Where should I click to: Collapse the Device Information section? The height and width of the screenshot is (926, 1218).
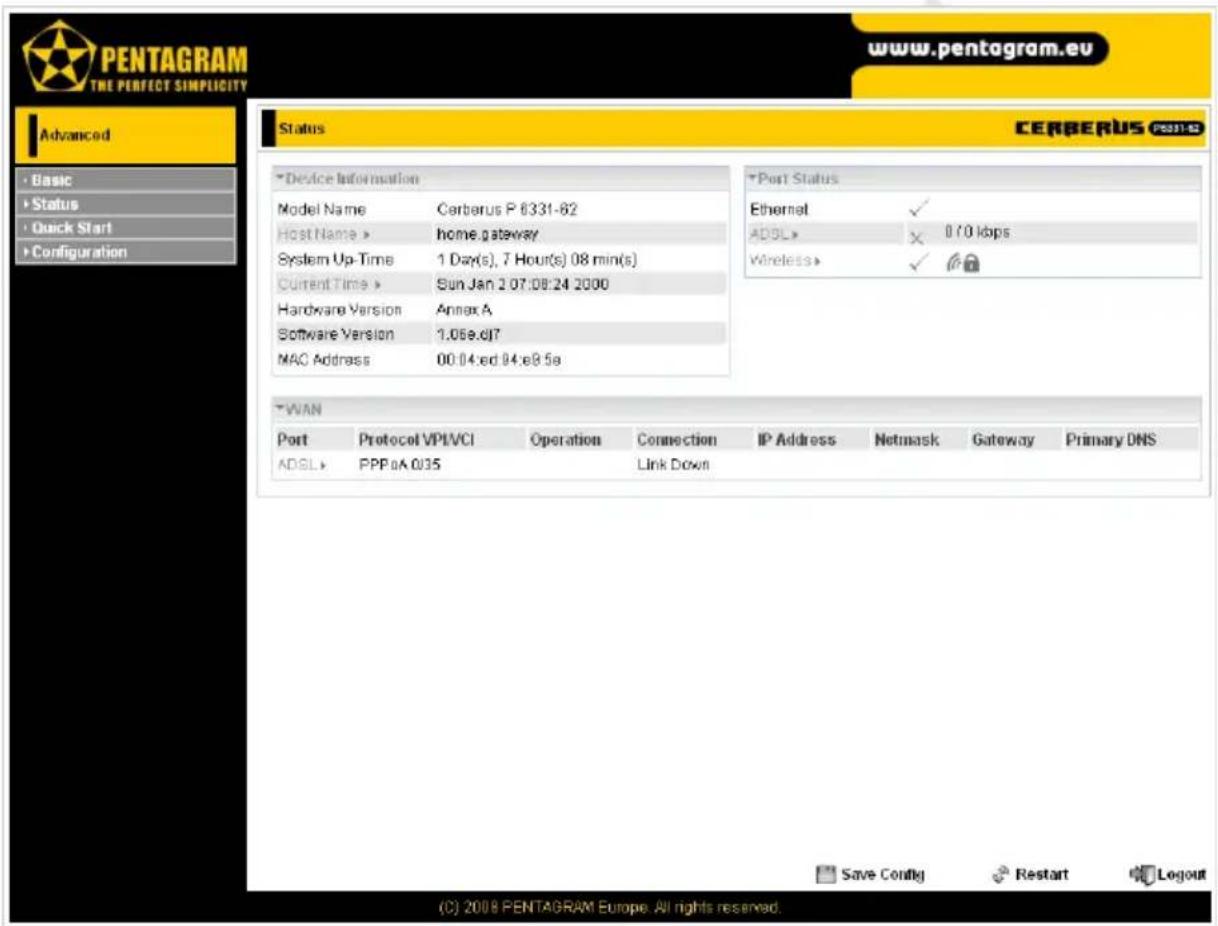point(346,179)
